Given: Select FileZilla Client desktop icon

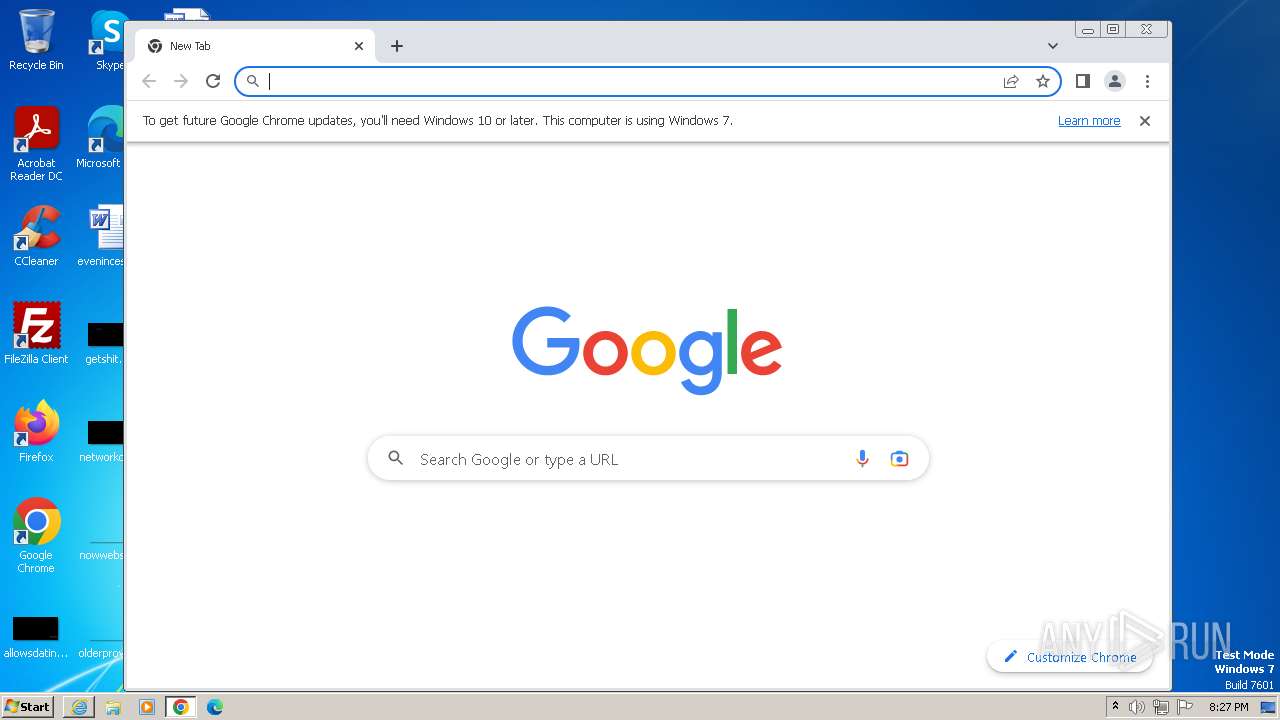Looking at the screenshot, I should pos(36,333).
